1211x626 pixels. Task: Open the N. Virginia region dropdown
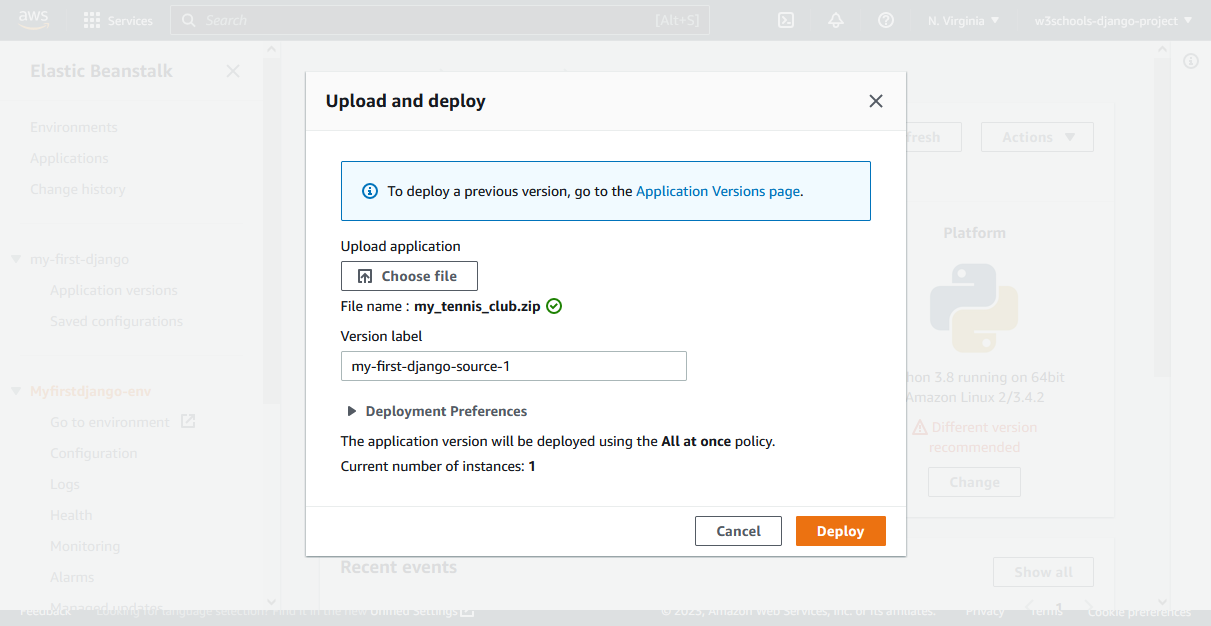point(963,20)
